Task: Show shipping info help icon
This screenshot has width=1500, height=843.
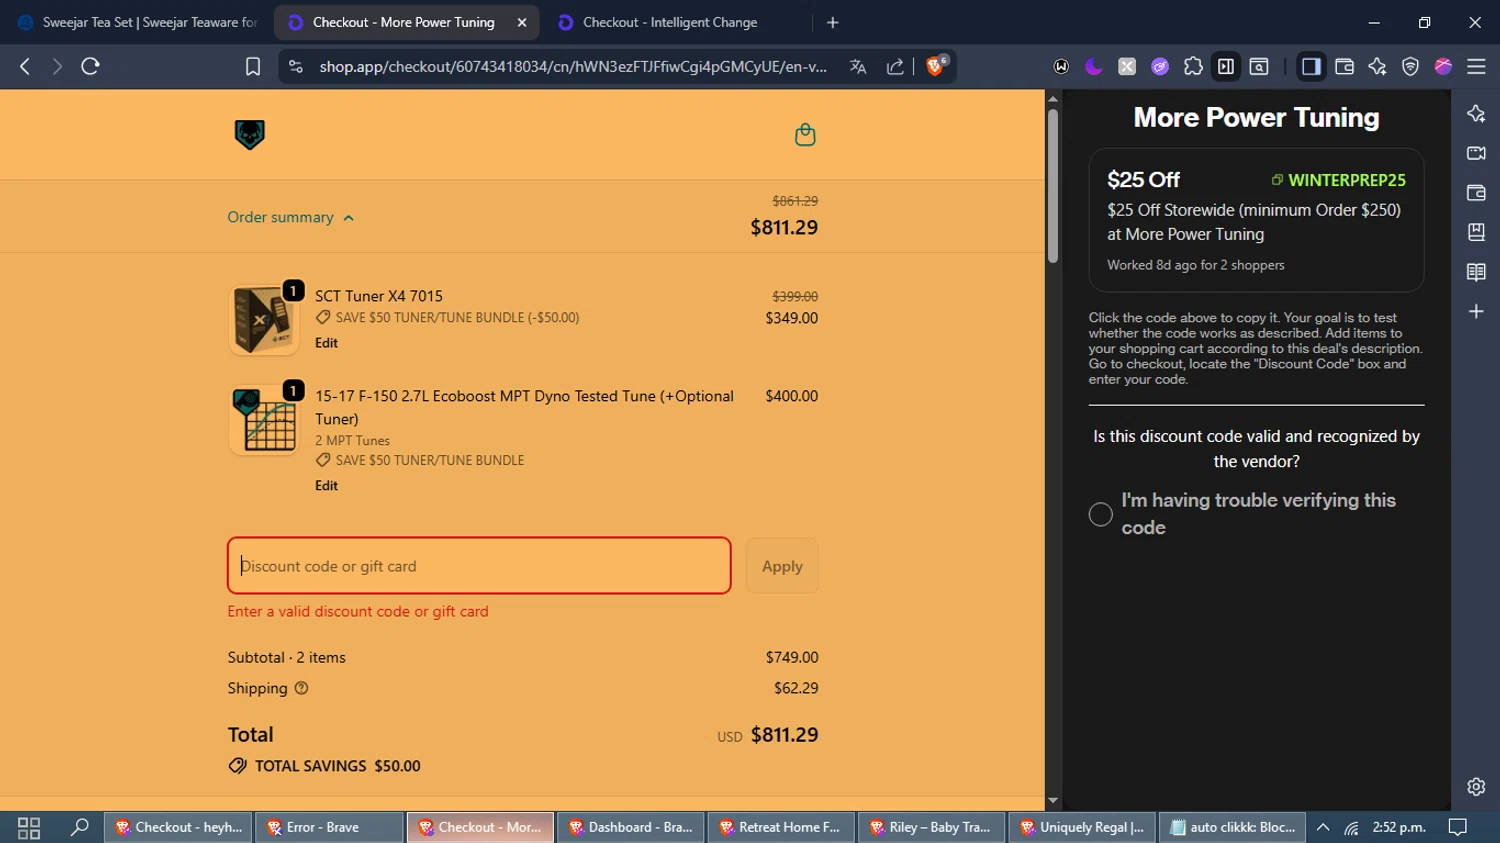Action: tap(301, 688)
